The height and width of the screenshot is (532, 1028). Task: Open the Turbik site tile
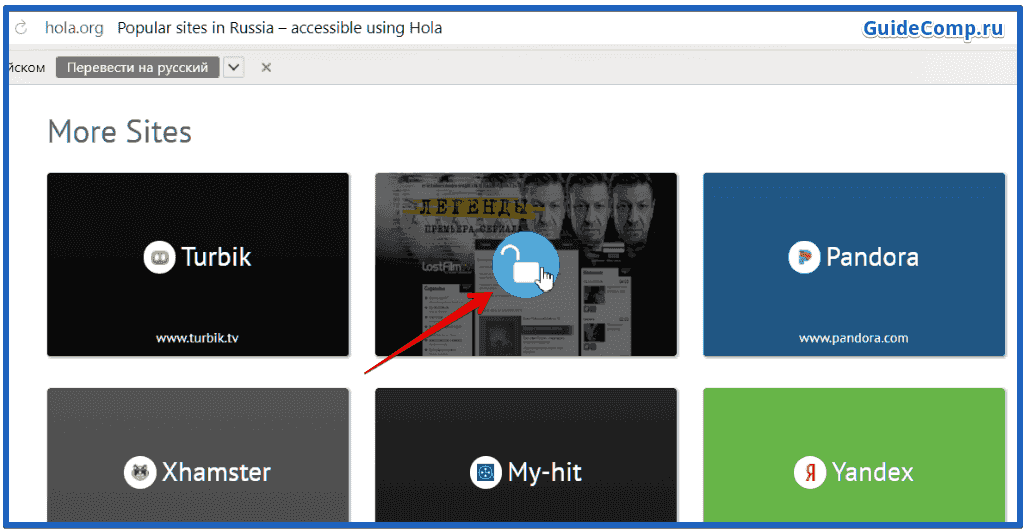198,264
